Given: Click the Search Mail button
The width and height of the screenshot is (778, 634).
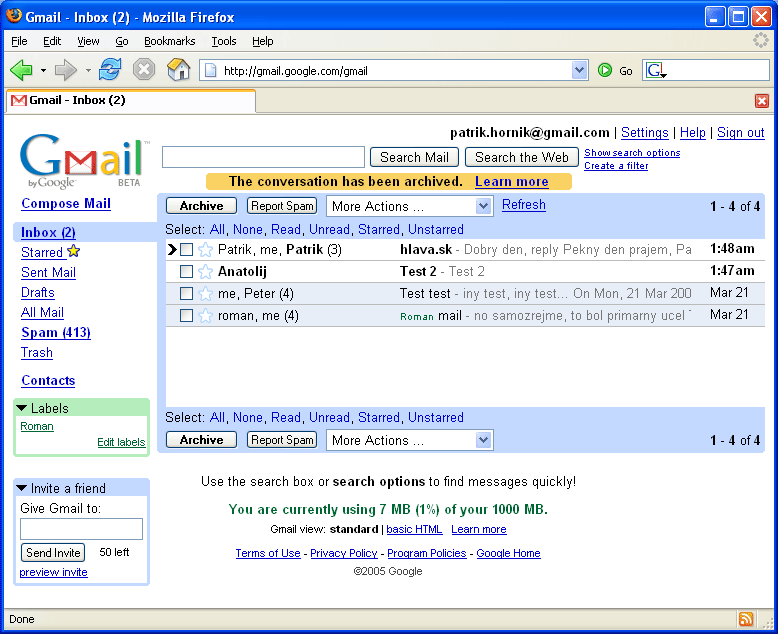Looking at the screenshot, I should (x=414, y=157).
